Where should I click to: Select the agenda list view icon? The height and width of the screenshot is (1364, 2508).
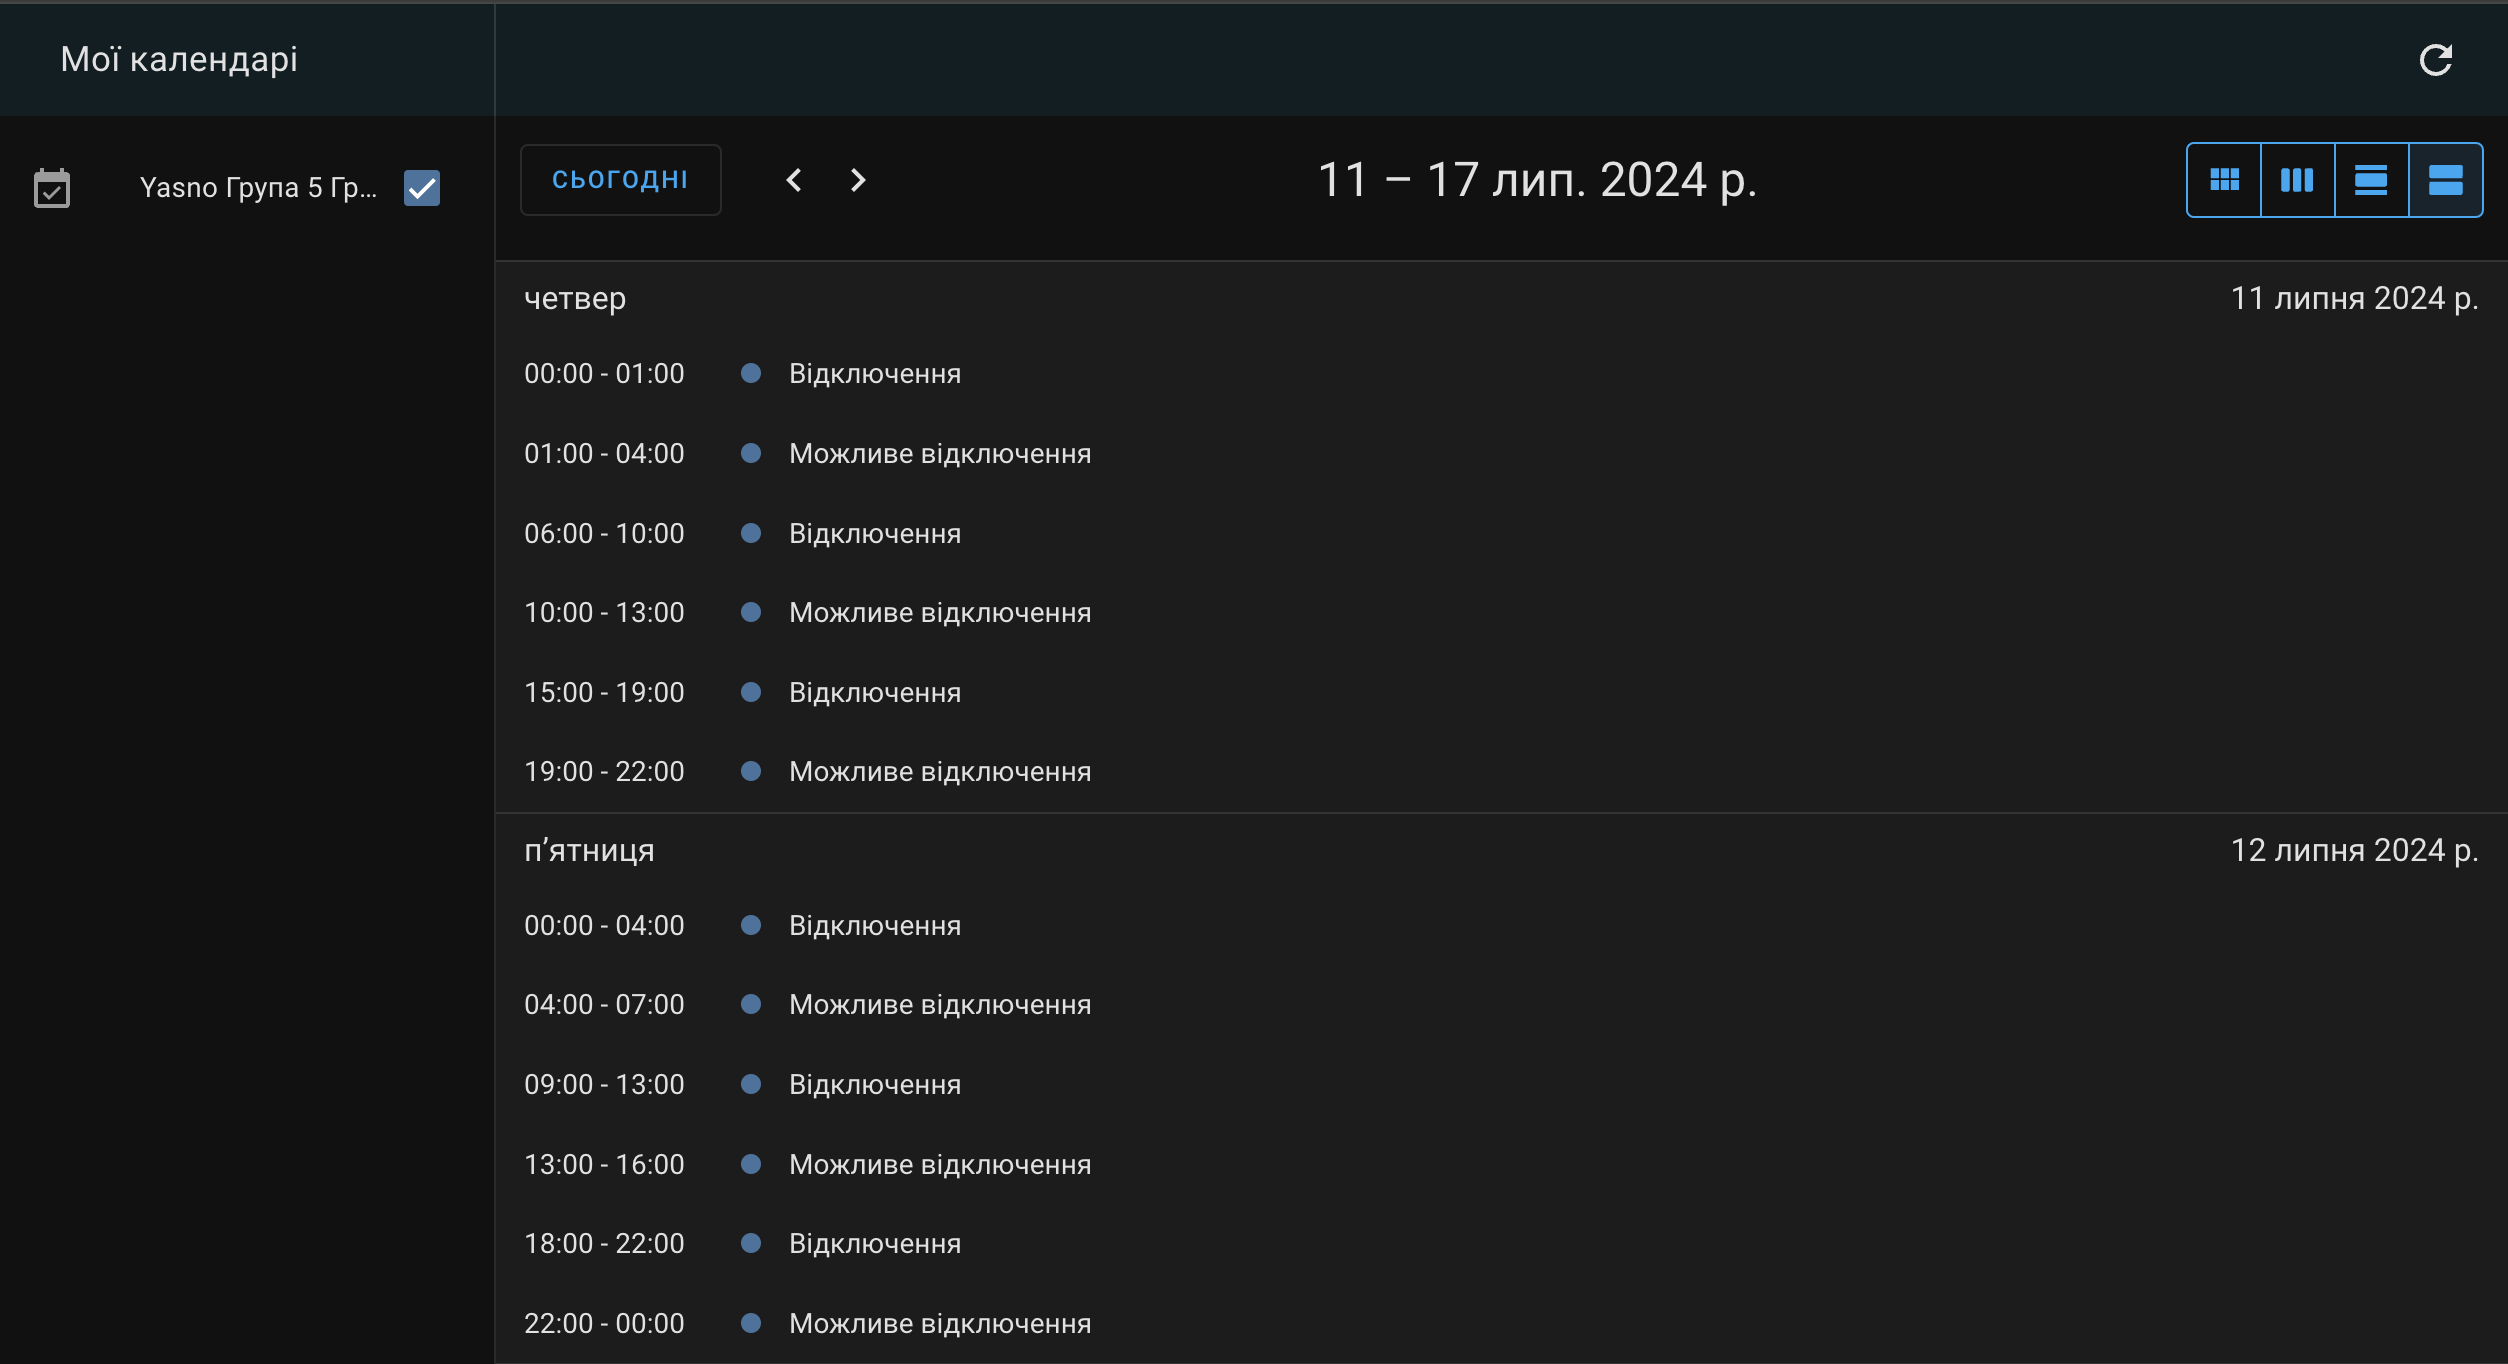(2445, 180)
